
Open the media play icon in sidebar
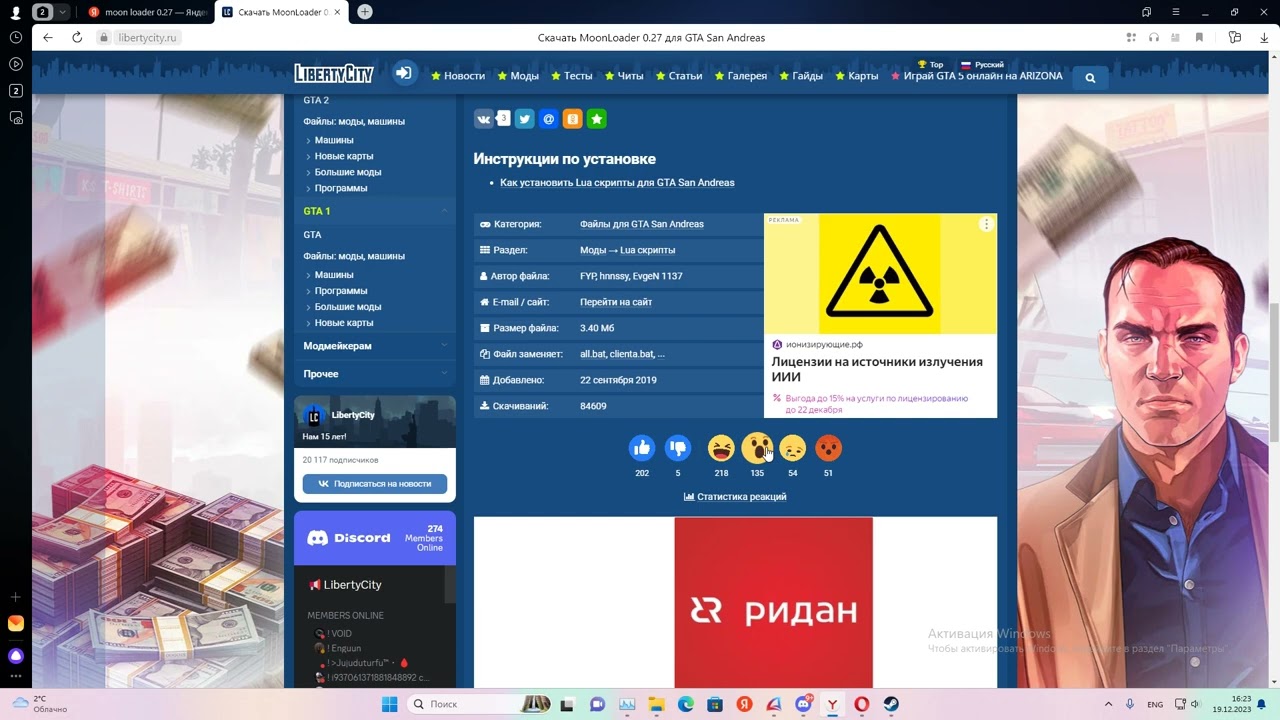point(16,64)
